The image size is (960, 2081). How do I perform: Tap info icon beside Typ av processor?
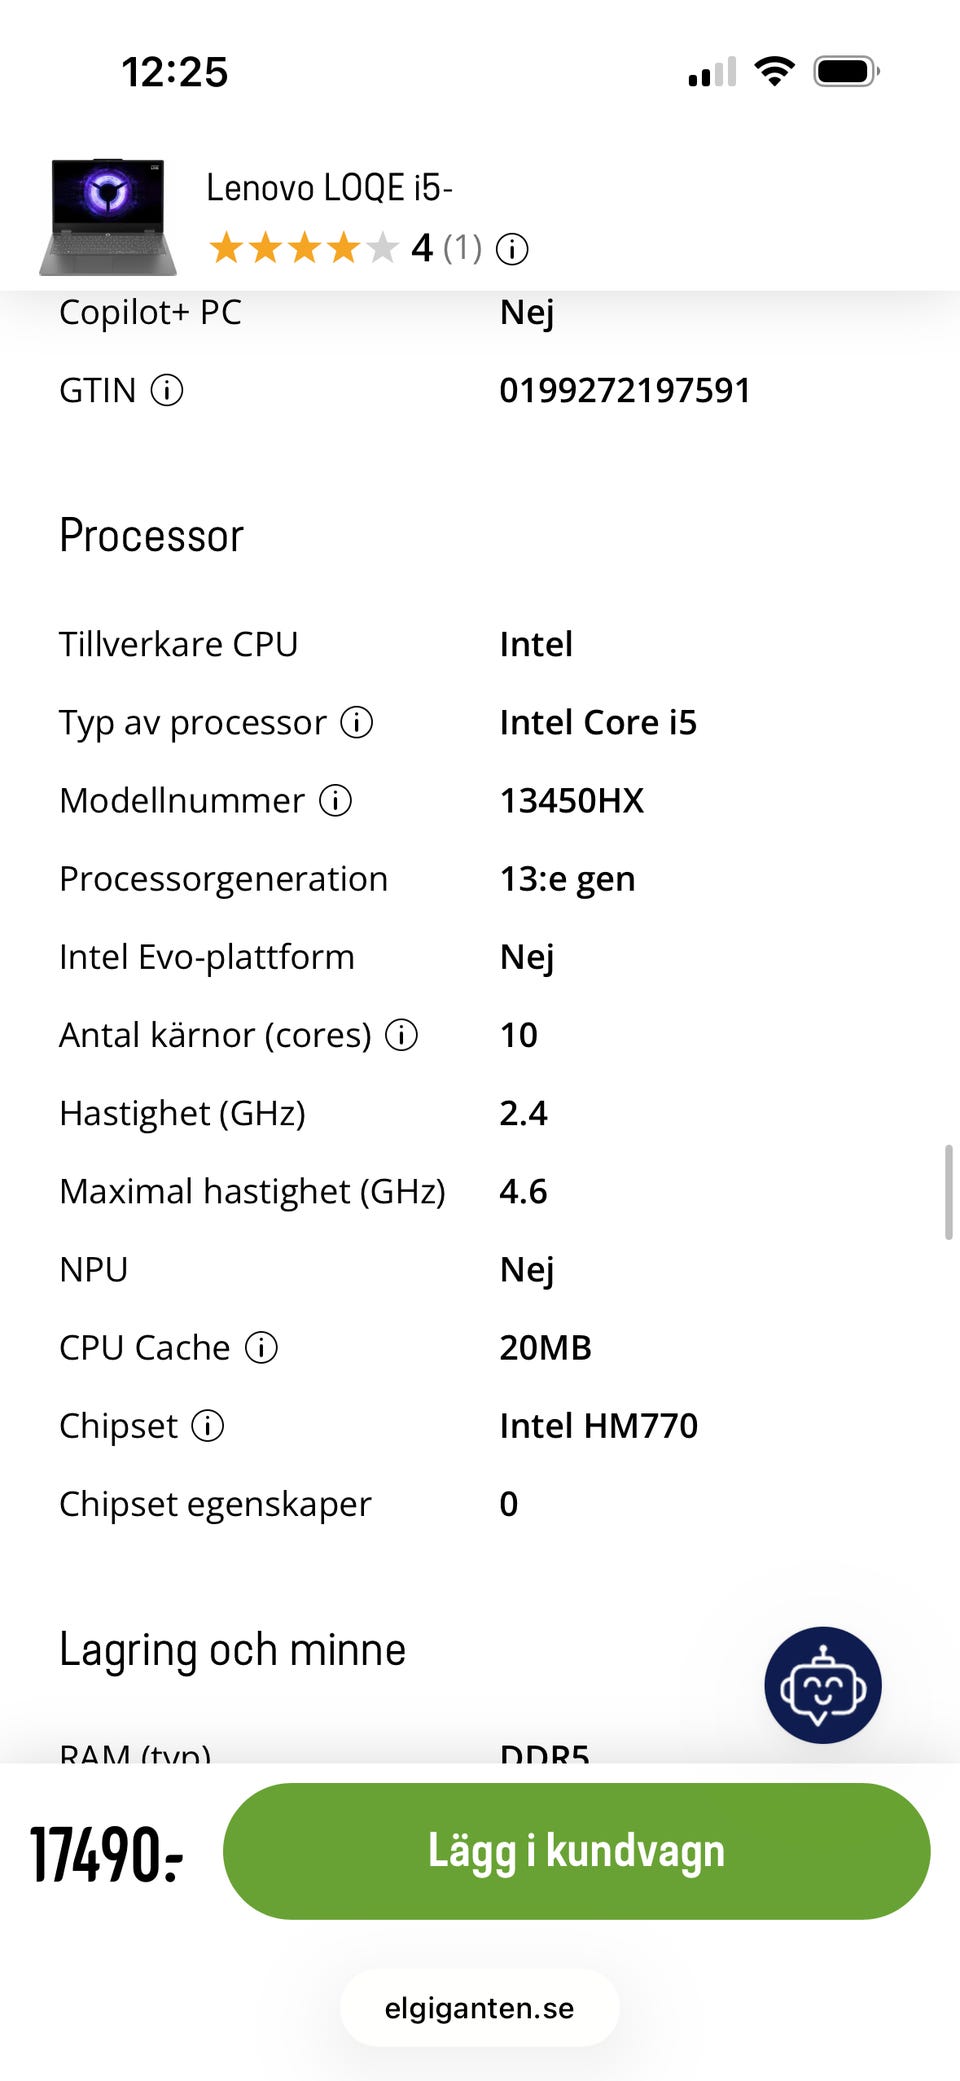(357, 722)
